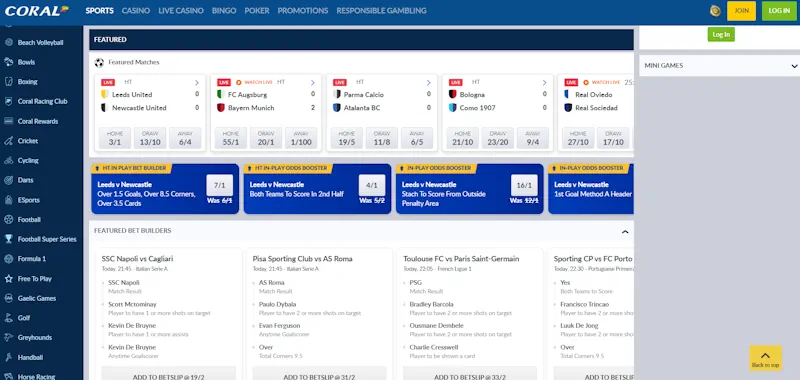Viewport: 800px width, 380px height.
Task: Collapse Featured Bet Builders section
Action: (625, 232)
